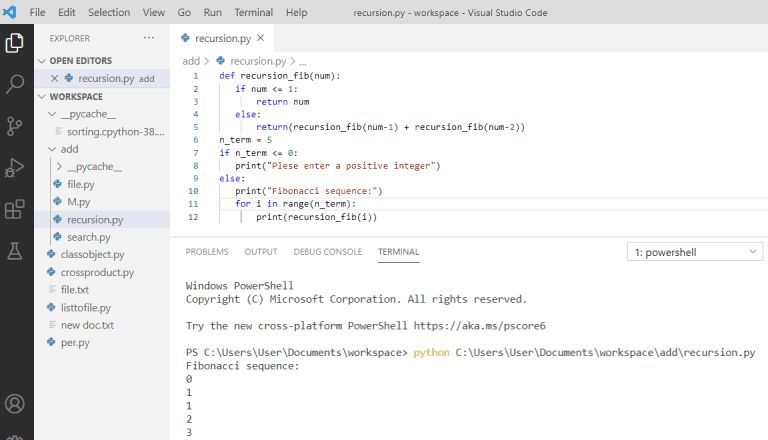Image resolution: width=768 pixels, height=440 pixels.
Task: Click Python icon beside listtofile.py
Action: (x=51, y=307)
